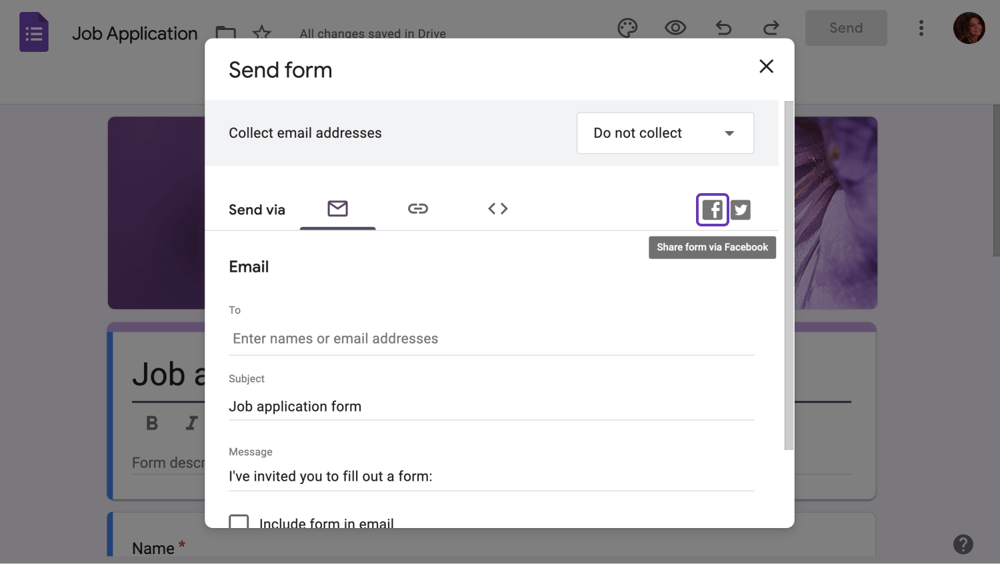Click the To email addresses field
1000x564 pixels.
pos(491,339)
